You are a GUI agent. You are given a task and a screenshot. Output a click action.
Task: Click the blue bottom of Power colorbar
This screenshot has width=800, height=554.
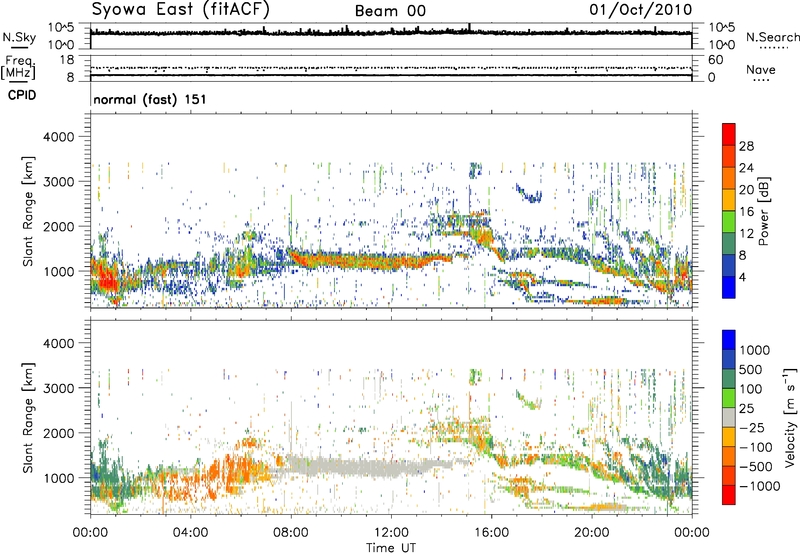tap(729, 288)
